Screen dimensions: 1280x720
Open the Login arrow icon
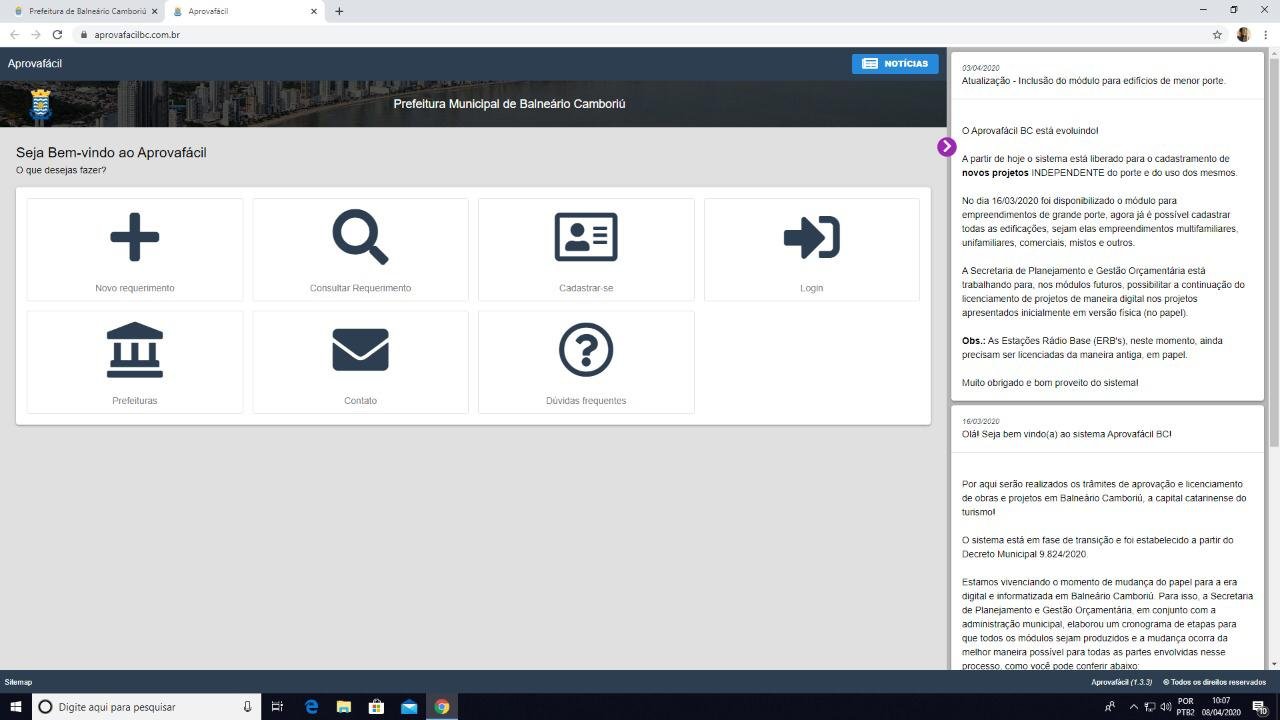pyautogui.click(x=811, y=237)
